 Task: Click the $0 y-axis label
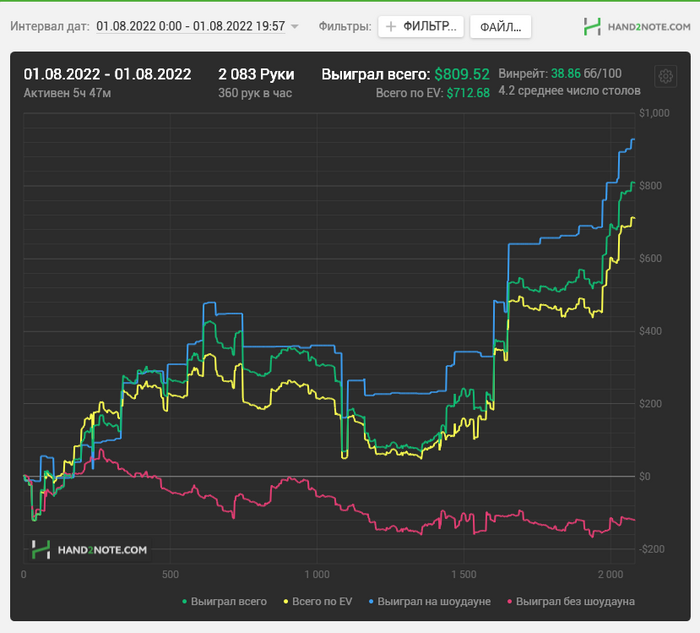(645, 476)
